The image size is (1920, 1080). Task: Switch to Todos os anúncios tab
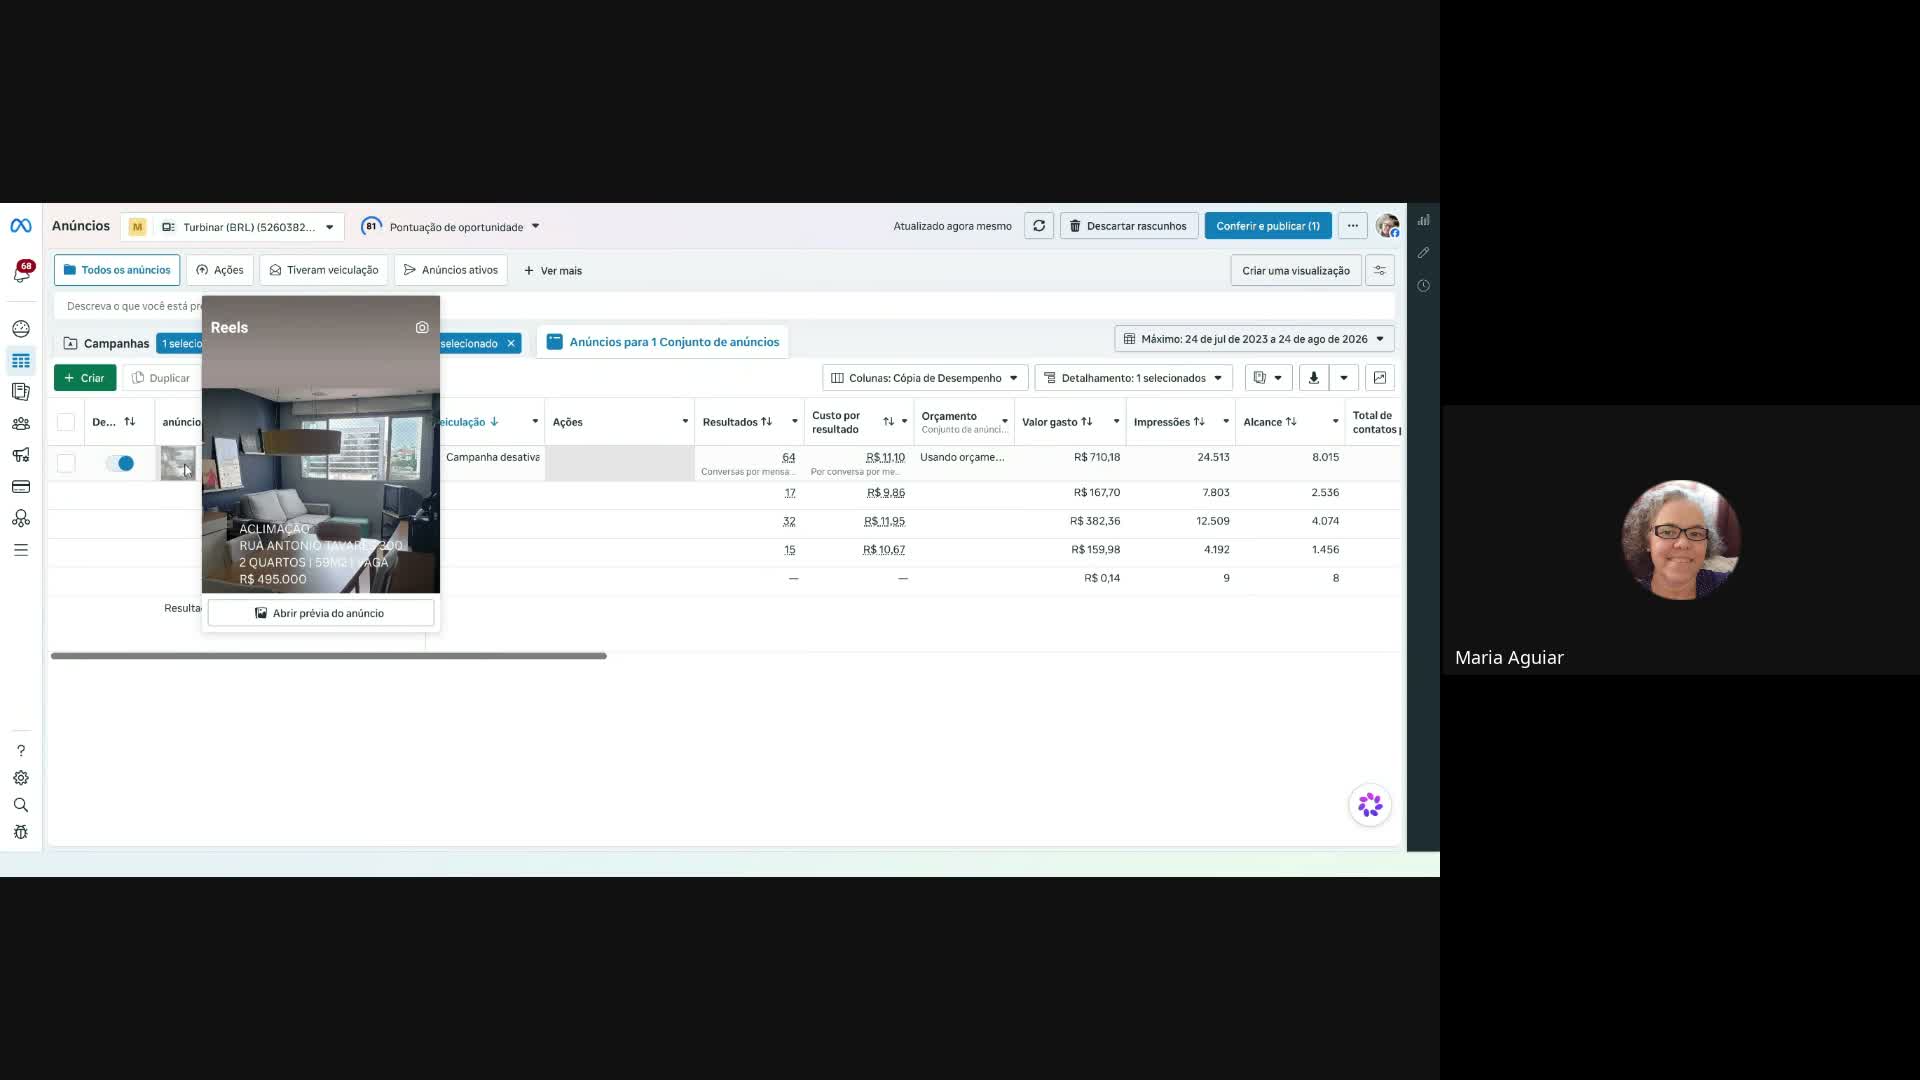[117, 271]
